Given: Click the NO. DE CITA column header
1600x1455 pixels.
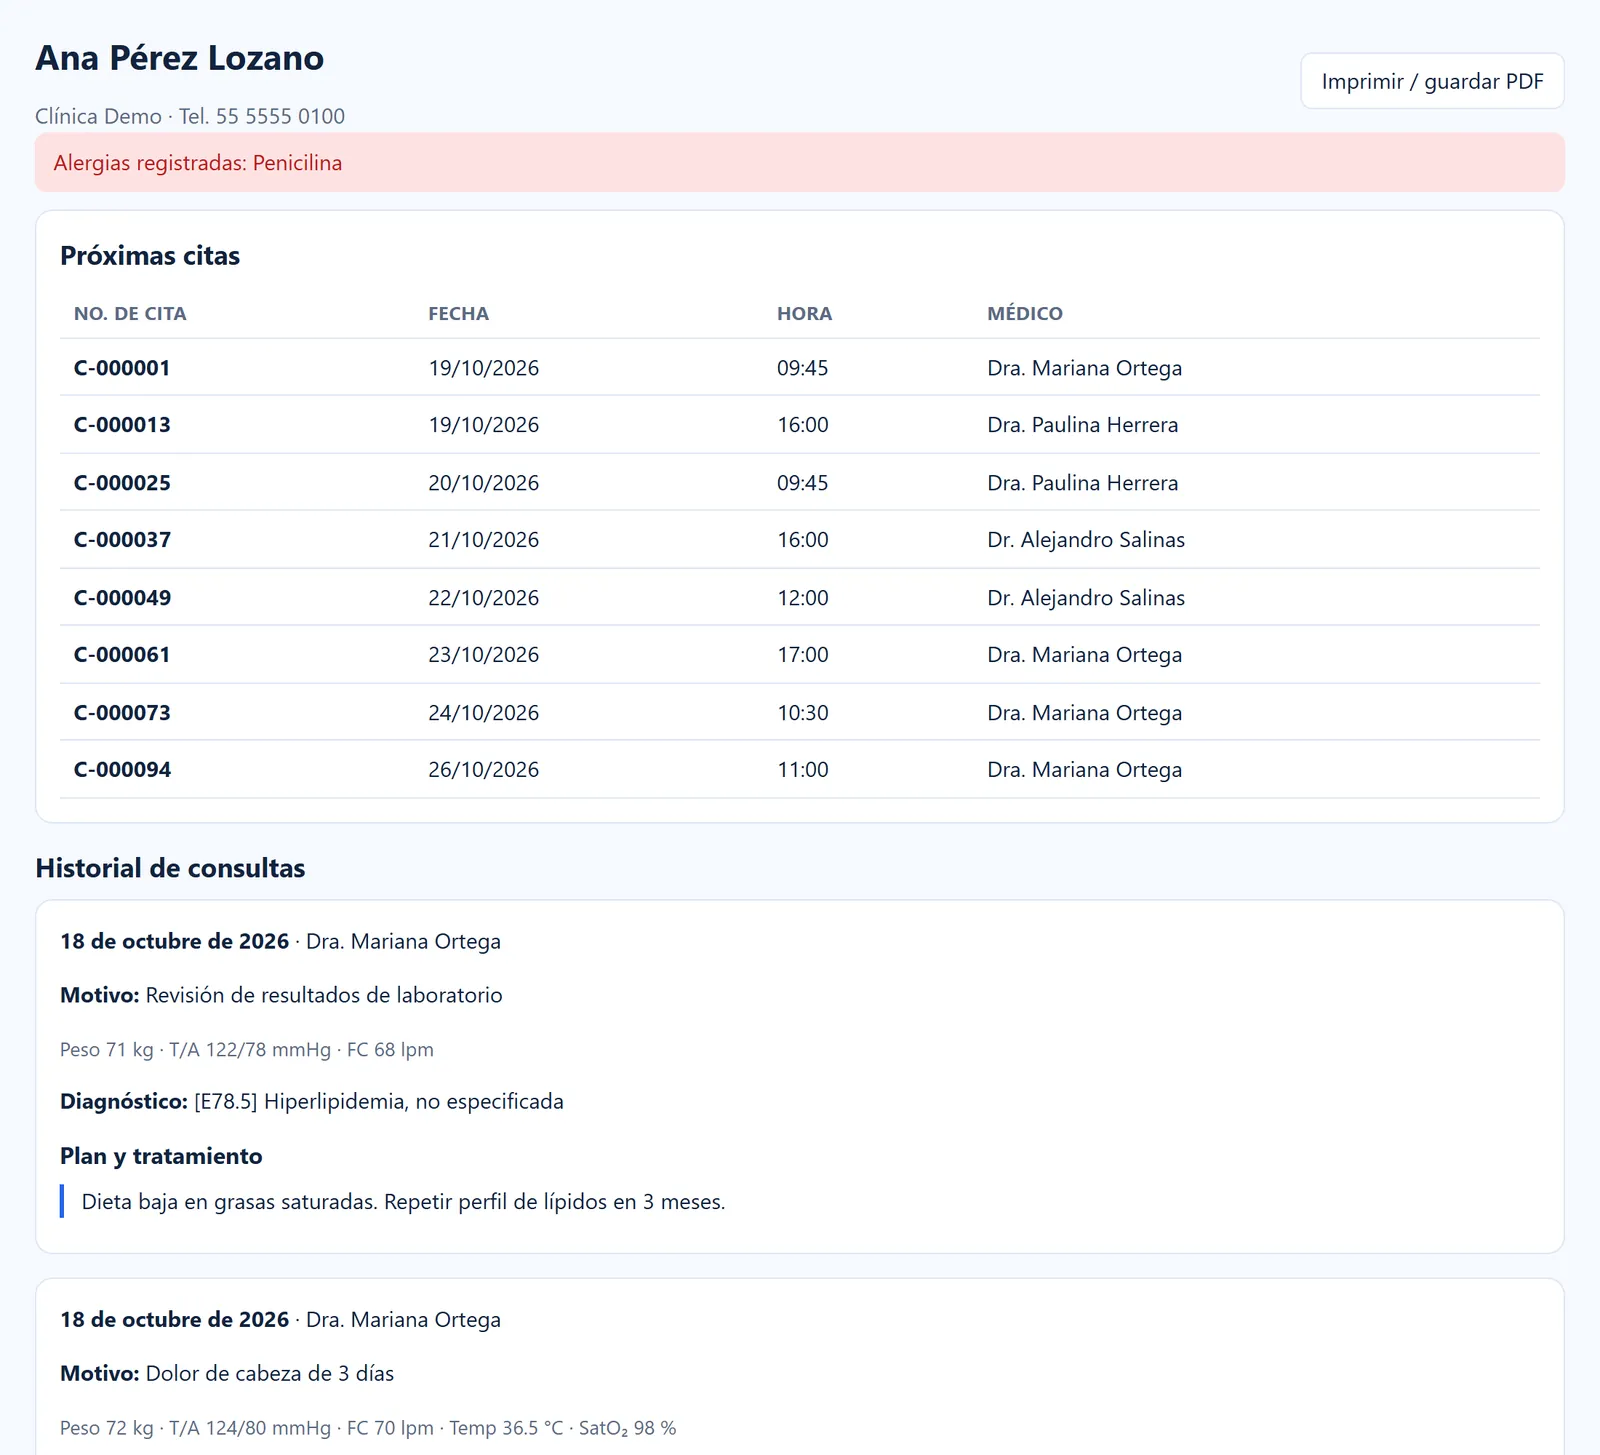Looking at the screenshot, I should [130, 314].
